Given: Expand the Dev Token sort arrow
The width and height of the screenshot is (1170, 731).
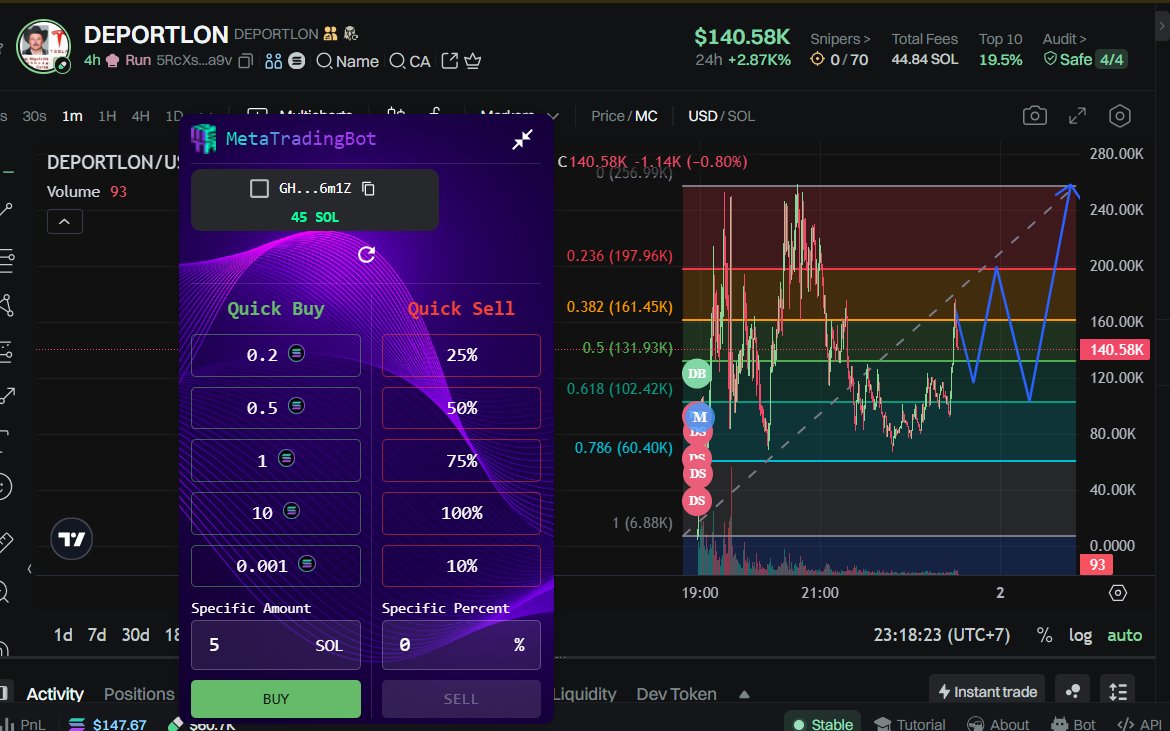Looking at the screenshot, I should (x=744, y=694).
